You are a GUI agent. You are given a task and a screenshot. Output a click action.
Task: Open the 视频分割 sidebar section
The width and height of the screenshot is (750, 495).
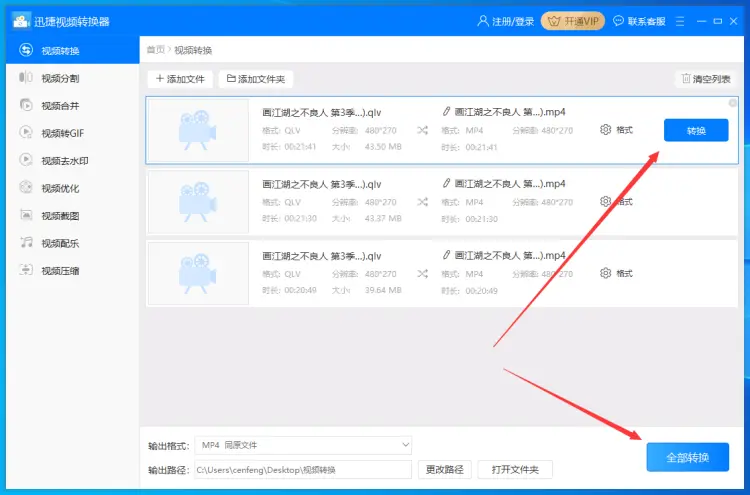point(72,78)
